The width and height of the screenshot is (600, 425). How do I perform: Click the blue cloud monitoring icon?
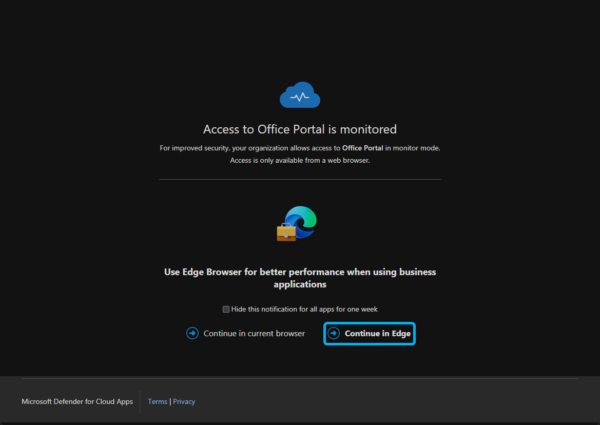(299, 95)
